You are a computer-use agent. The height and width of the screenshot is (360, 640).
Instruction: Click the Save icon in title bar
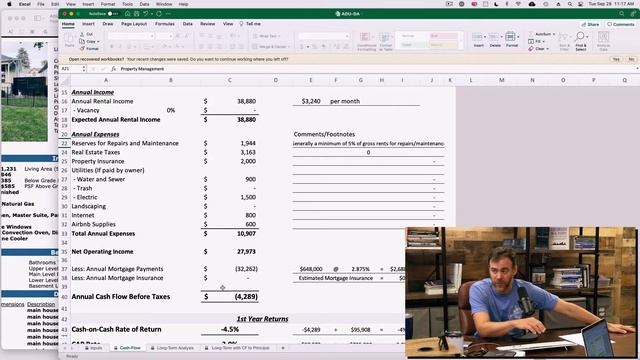click(137, 13)
